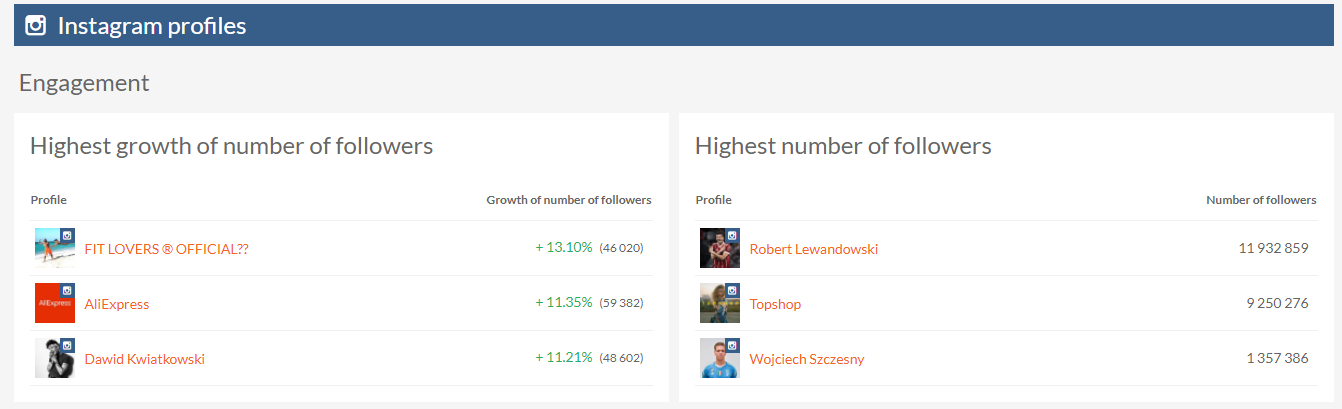Click Dawid Kwiatkowski profile photo
Image resolution: width=1342 pixels, height=409 pixels.
[x=52, y=359]
